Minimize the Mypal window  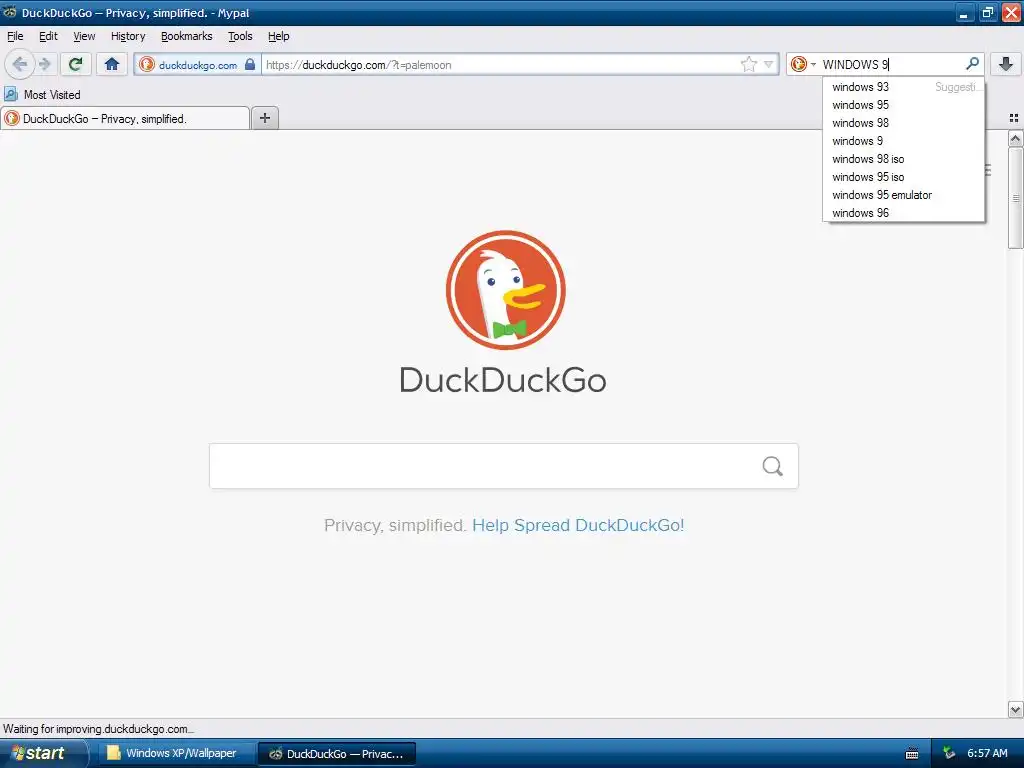click(964, 13)
